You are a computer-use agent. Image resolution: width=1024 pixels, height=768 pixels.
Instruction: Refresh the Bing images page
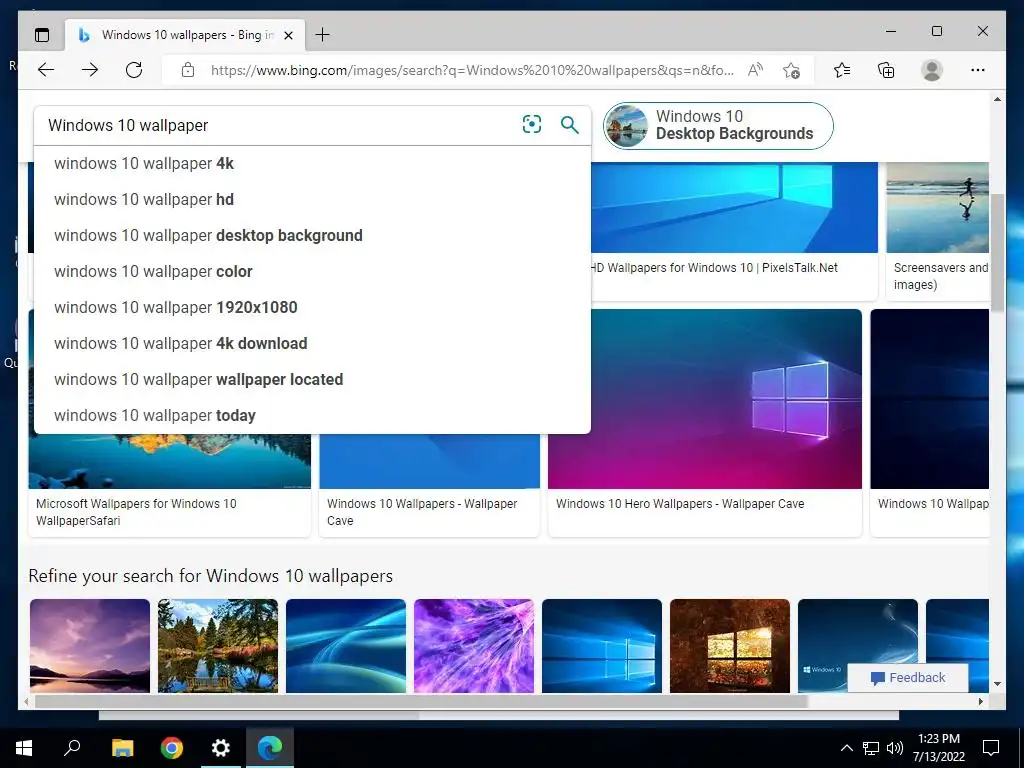click(134, 70)
